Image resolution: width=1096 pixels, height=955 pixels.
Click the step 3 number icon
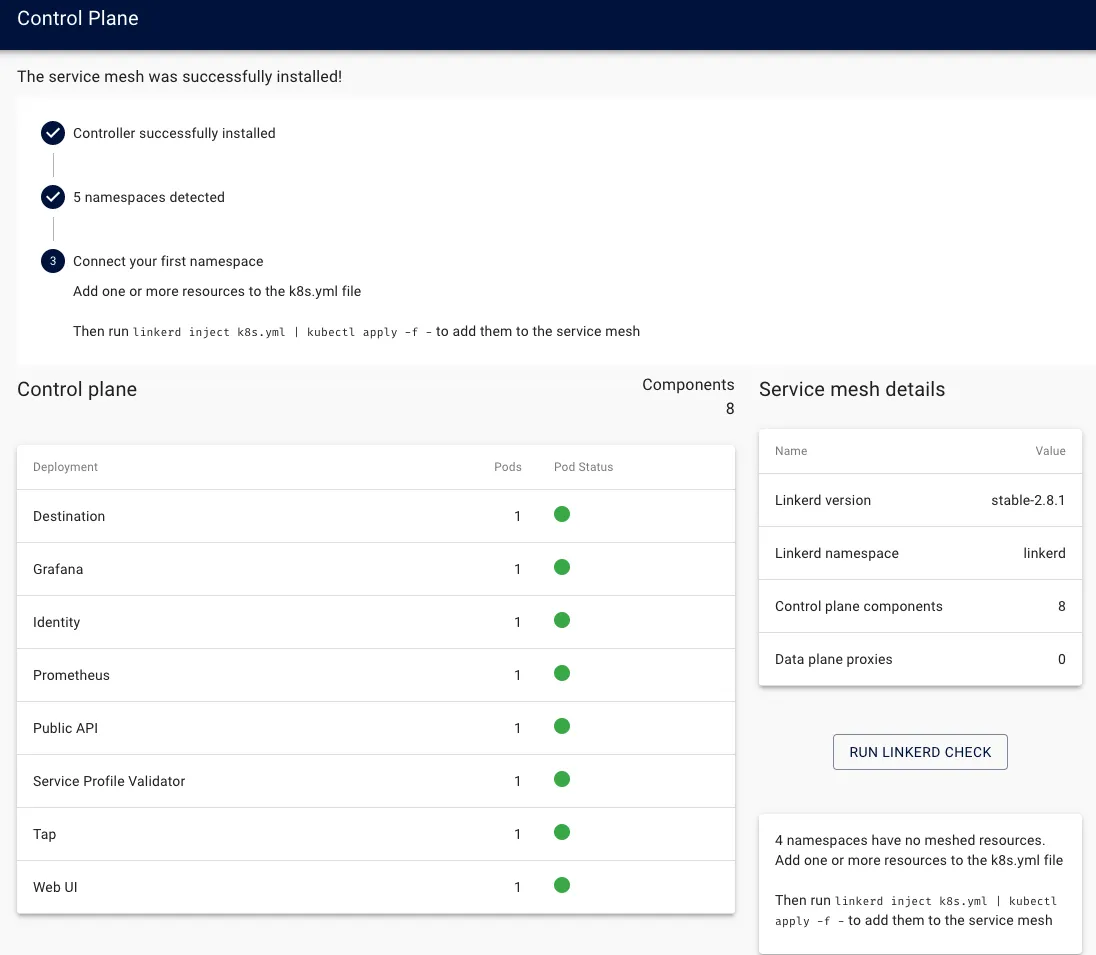tap(52, 261)
